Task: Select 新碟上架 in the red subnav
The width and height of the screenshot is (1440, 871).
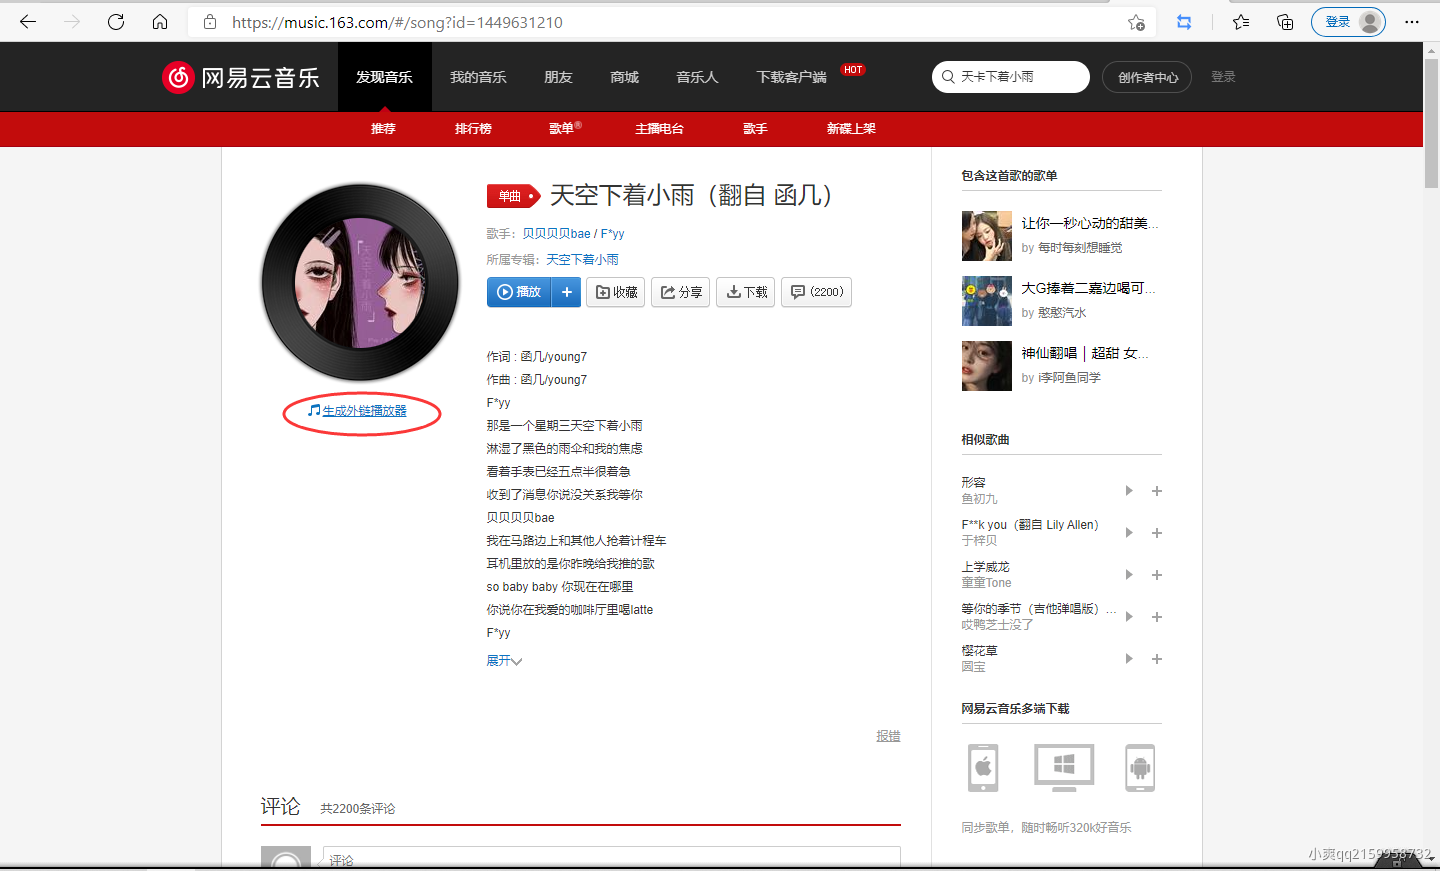Action: pyautogui.click(x=851, y=128)
